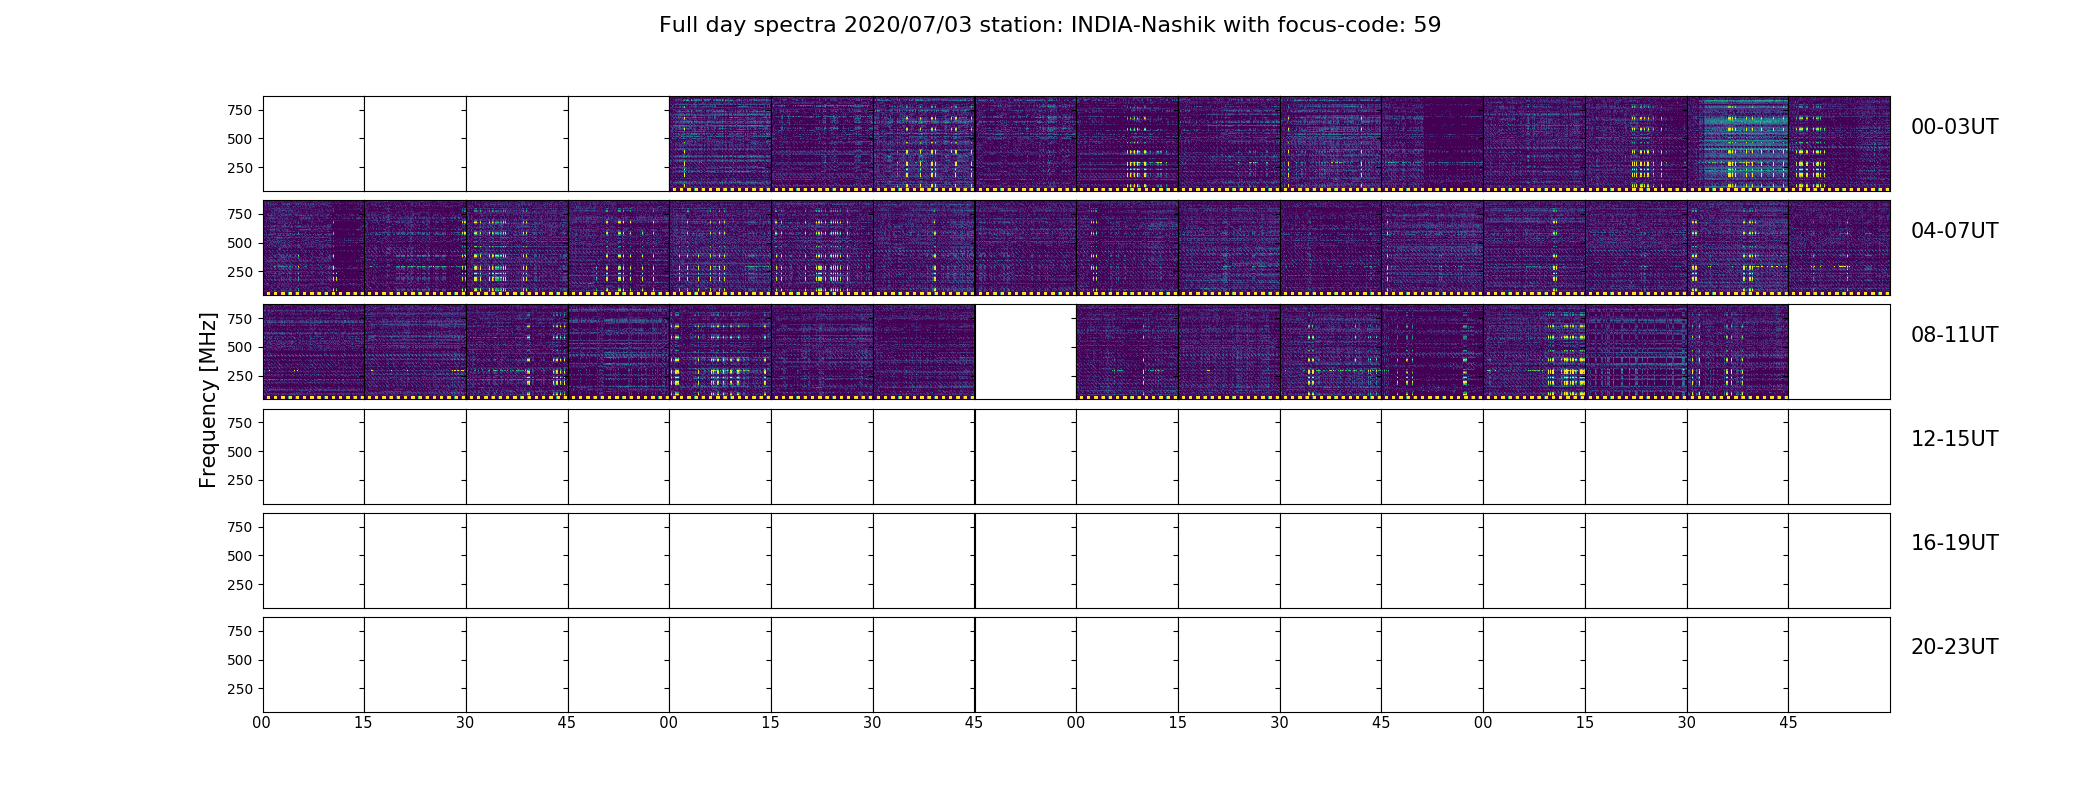Image resolution: width=2100 pixels, height=800 pixels.
Task: Click the 250 tick of the 00-03UT row
Action: pyautogui.click(x=240, y=168)
